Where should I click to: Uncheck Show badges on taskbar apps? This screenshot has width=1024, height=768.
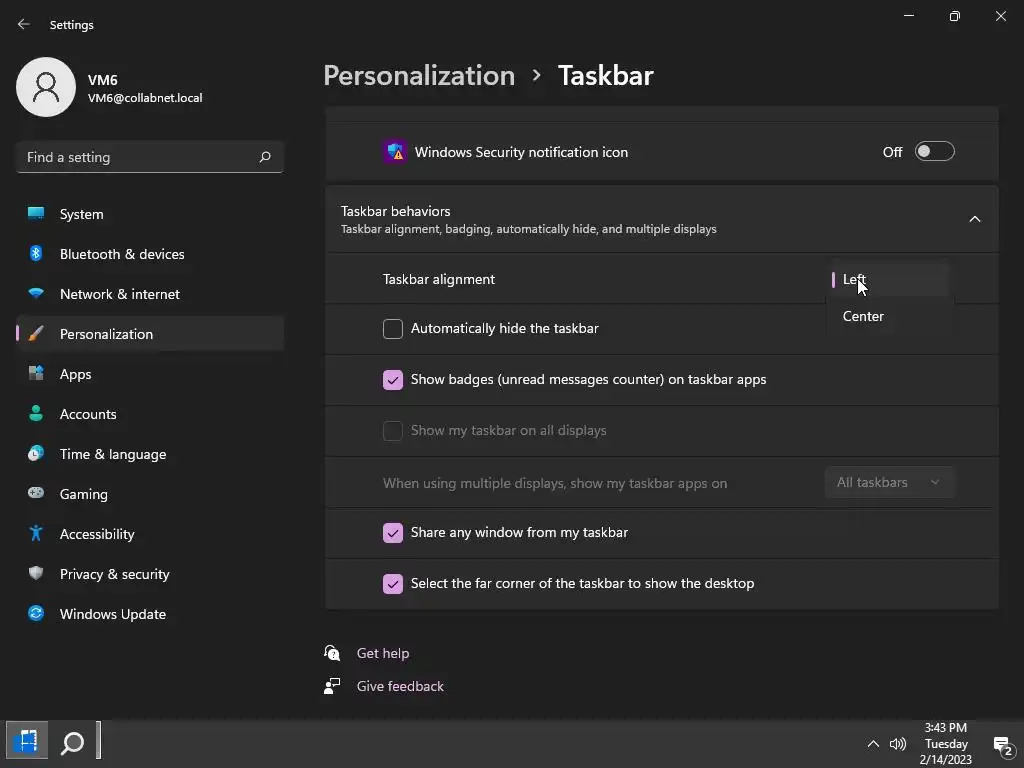coord(392,379)
